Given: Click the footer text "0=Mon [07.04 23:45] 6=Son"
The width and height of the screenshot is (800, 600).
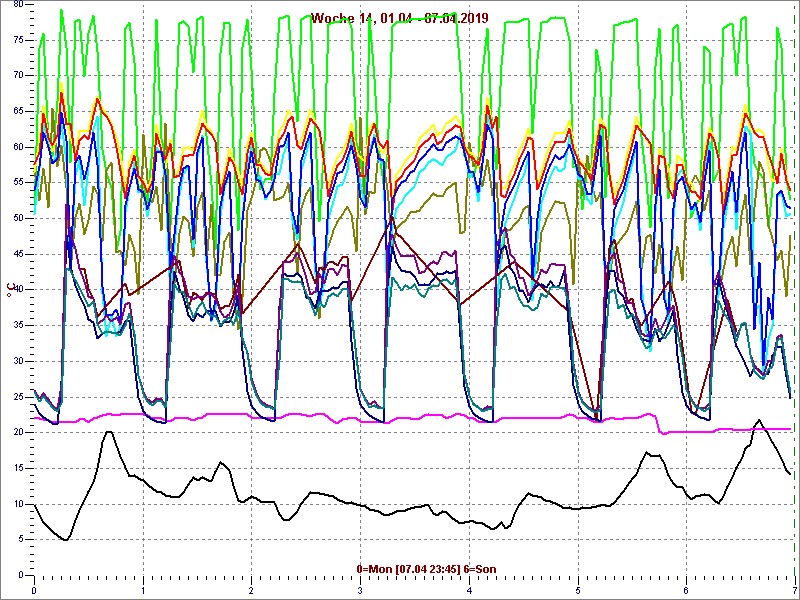Looking at the screenshot, I should [x=426, y=569].
